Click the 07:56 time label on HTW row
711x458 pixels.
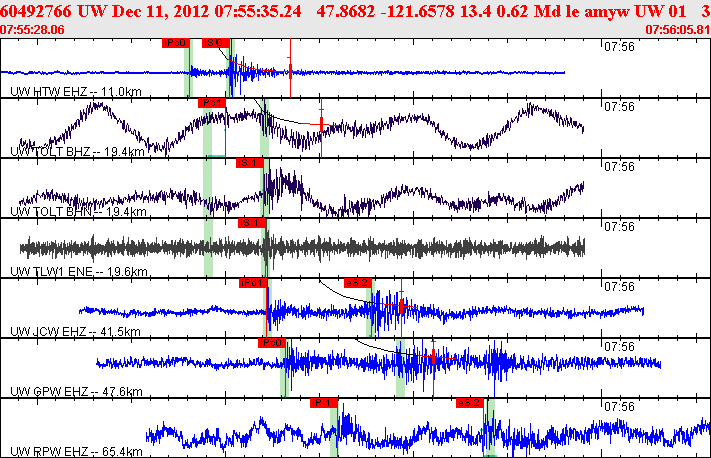tap(619, 47)
